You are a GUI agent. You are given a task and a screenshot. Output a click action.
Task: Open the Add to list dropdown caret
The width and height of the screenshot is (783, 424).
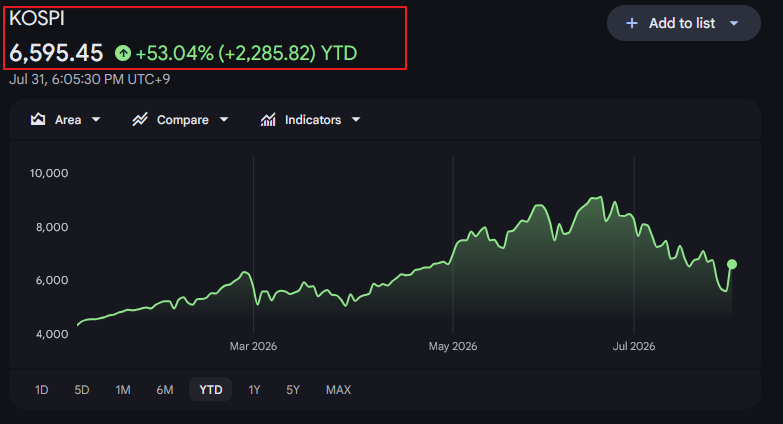734,23
